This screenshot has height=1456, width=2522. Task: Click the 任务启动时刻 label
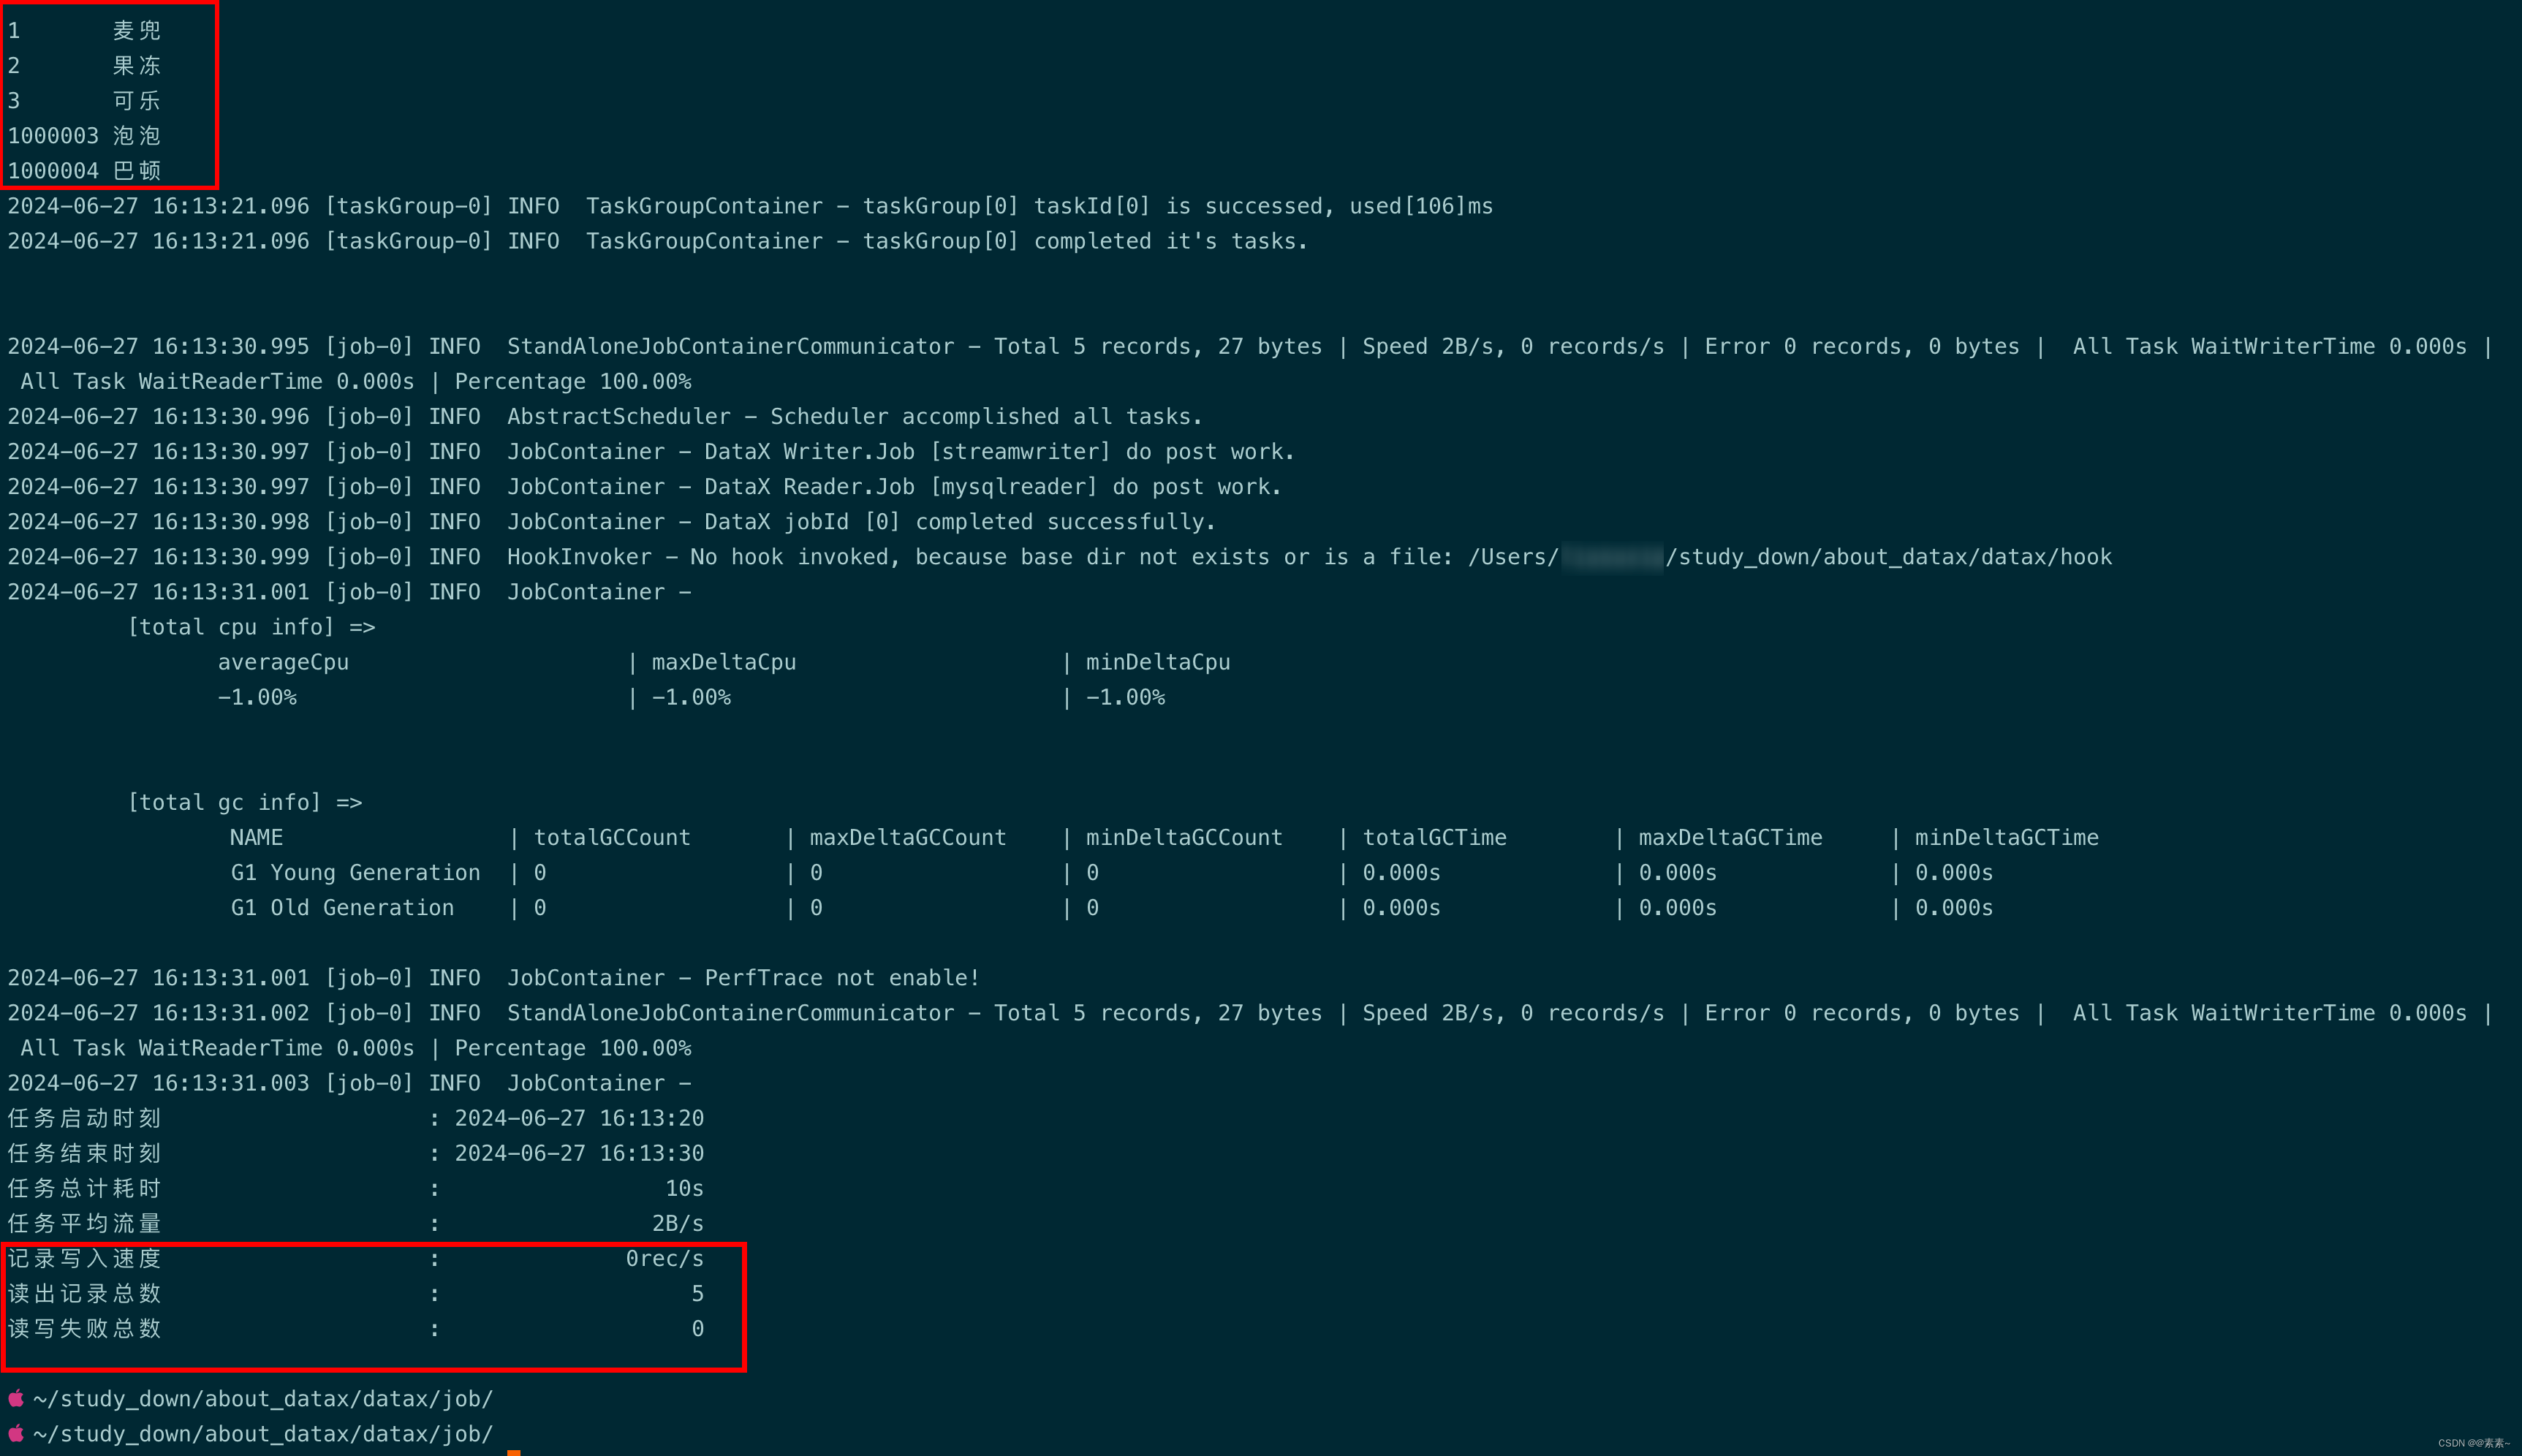[x=84, y=1118]
